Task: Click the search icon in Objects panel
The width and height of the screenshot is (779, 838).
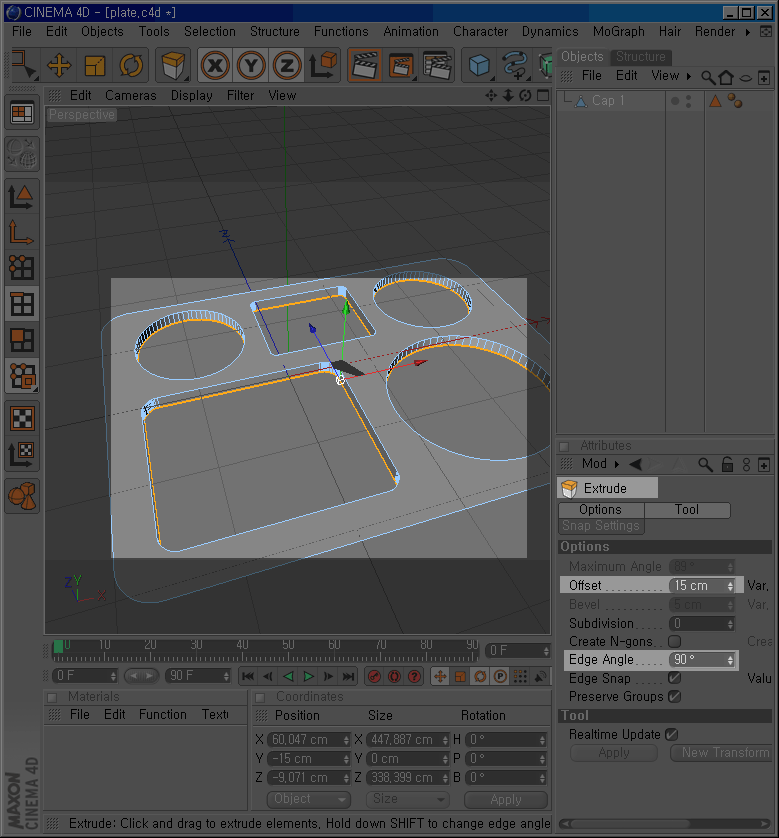Action: [x=708, y=77]
